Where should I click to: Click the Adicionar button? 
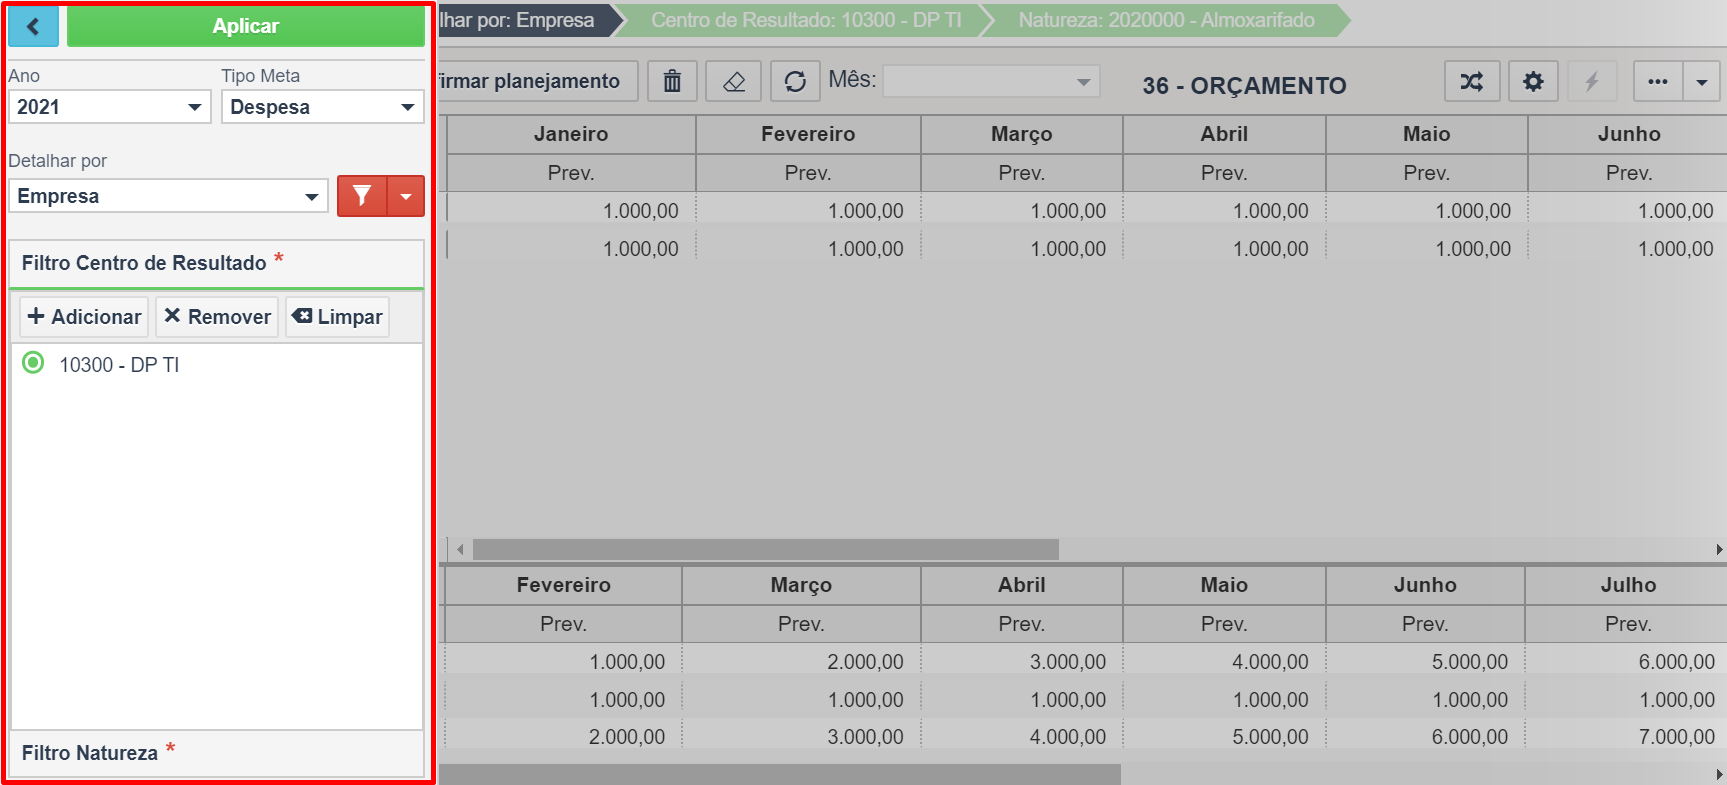pyautogui.click(x=84, y=317)
